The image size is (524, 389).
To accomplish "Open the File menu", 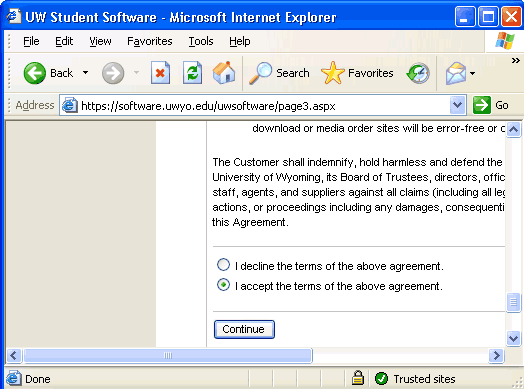I will pyautogui.click(x=31, y=41).
